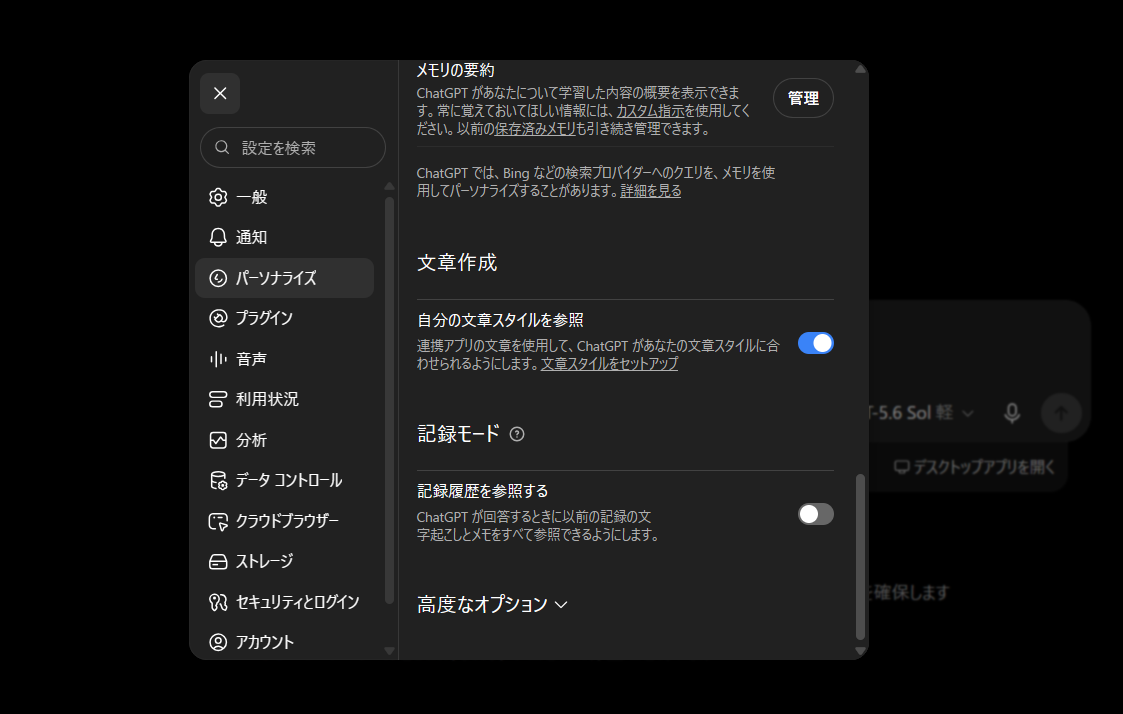Click the セキュリティとログイン key icon
This screenshot has width=1123, height=714.
pyautogui.click(x=218, y=602)
